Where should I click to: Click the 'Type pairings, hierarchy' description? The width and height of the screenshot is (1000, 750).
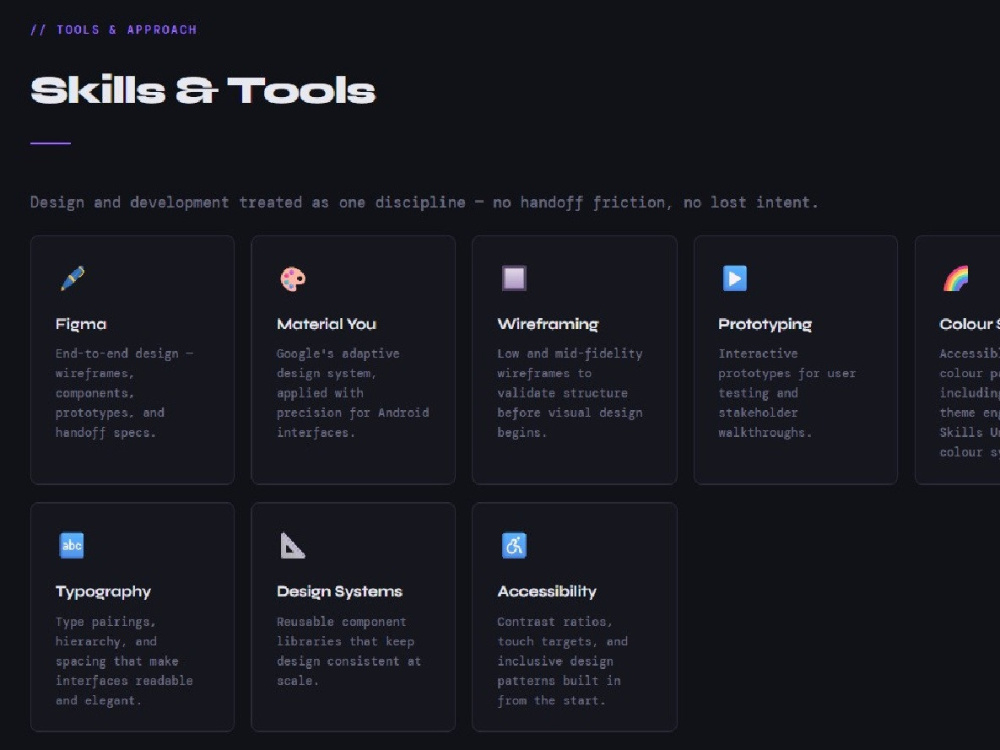coord(124,661)
